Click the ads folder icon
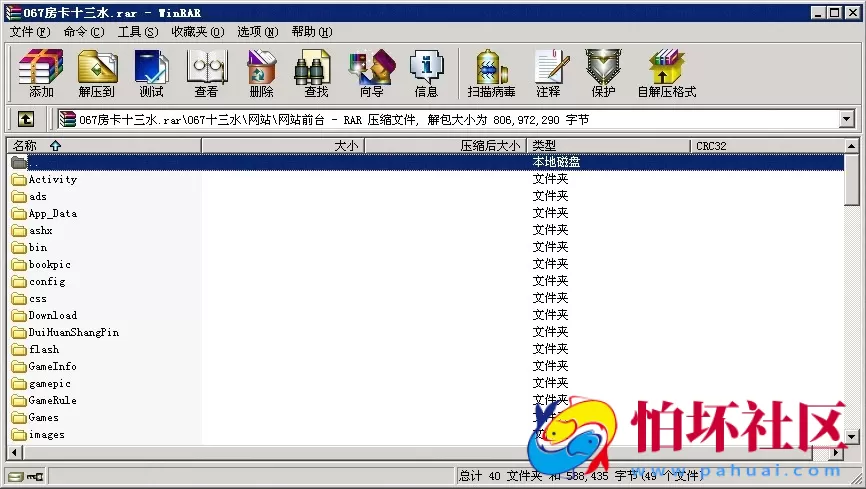Viewport: 866px width, 489px height. 19,197
